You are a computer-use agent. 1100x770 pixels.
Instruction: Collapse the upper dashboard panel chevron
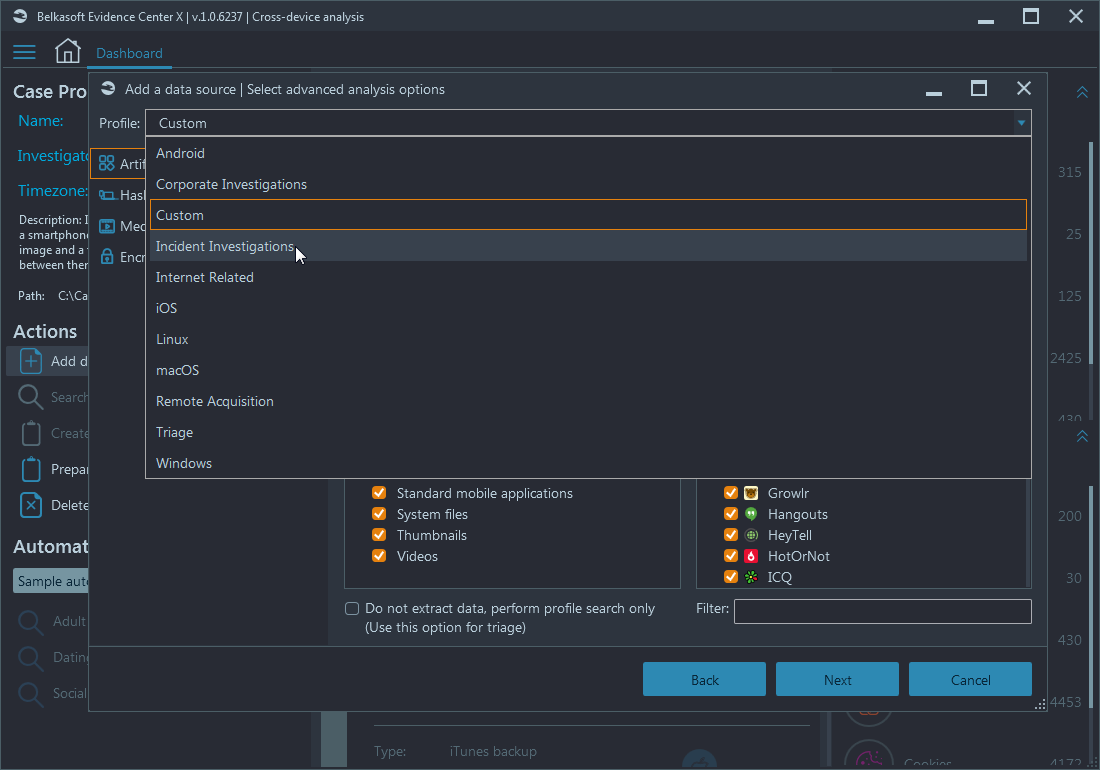(1082, 93)
